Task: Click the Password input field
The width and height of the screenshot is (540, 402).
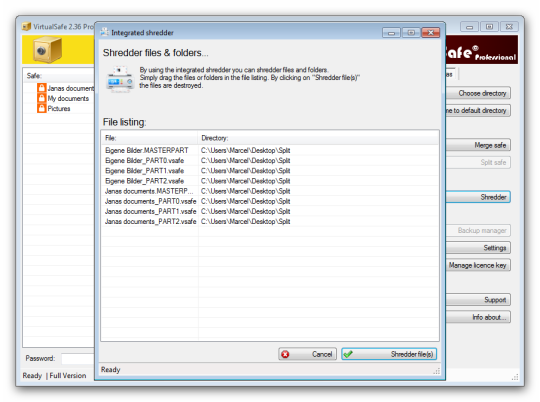Action: (x=78, y=359)
